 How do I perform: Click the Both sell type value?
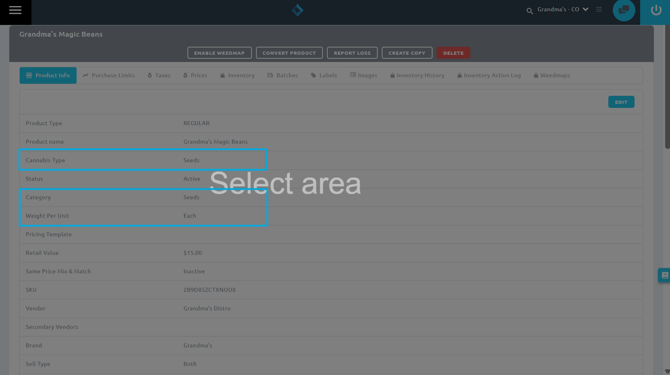(190, 364)
